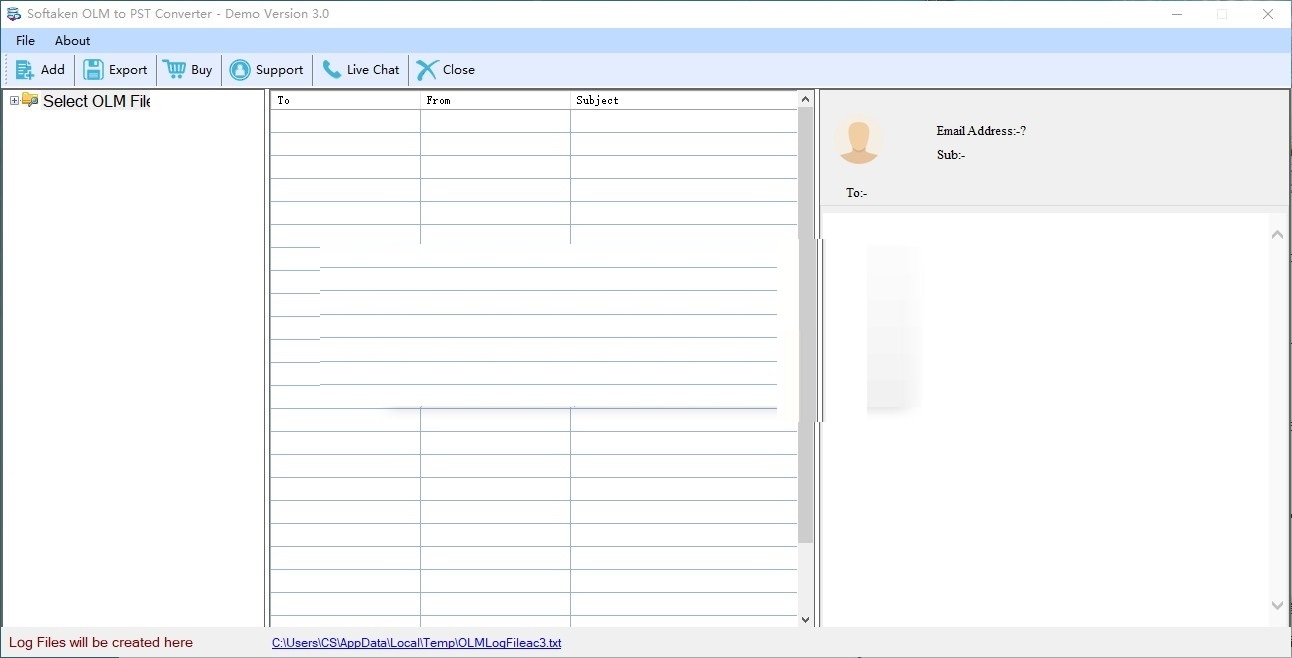This screenshot has width=1292, height=658.
Task: Click the Live Chat button label
Action: pos(373,70)
